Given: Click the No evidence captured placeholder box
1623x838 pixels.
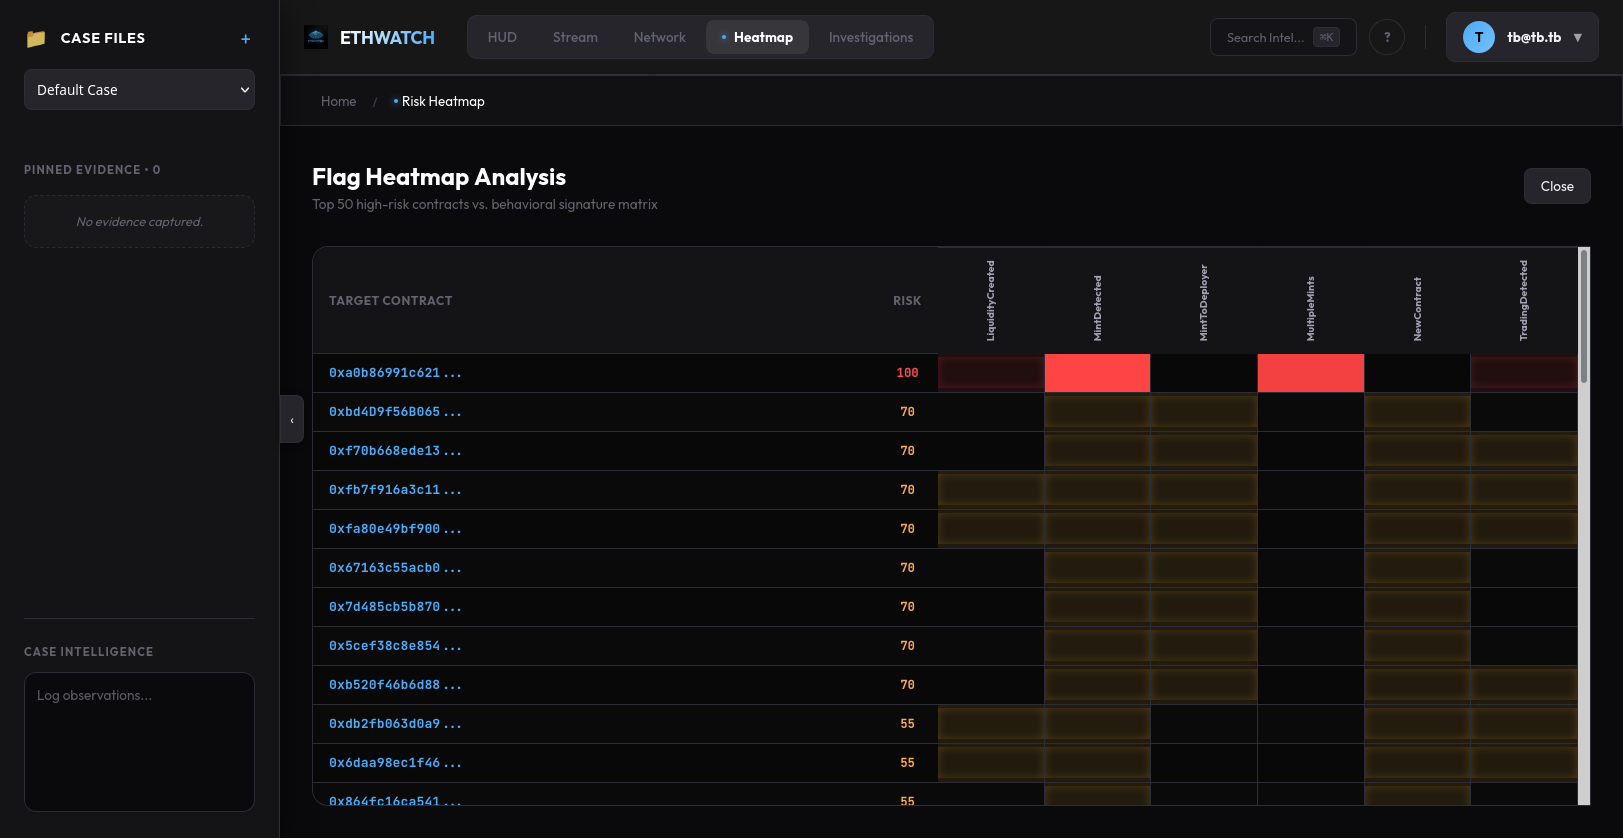Looking at the screenshot, I should point(139,222).
